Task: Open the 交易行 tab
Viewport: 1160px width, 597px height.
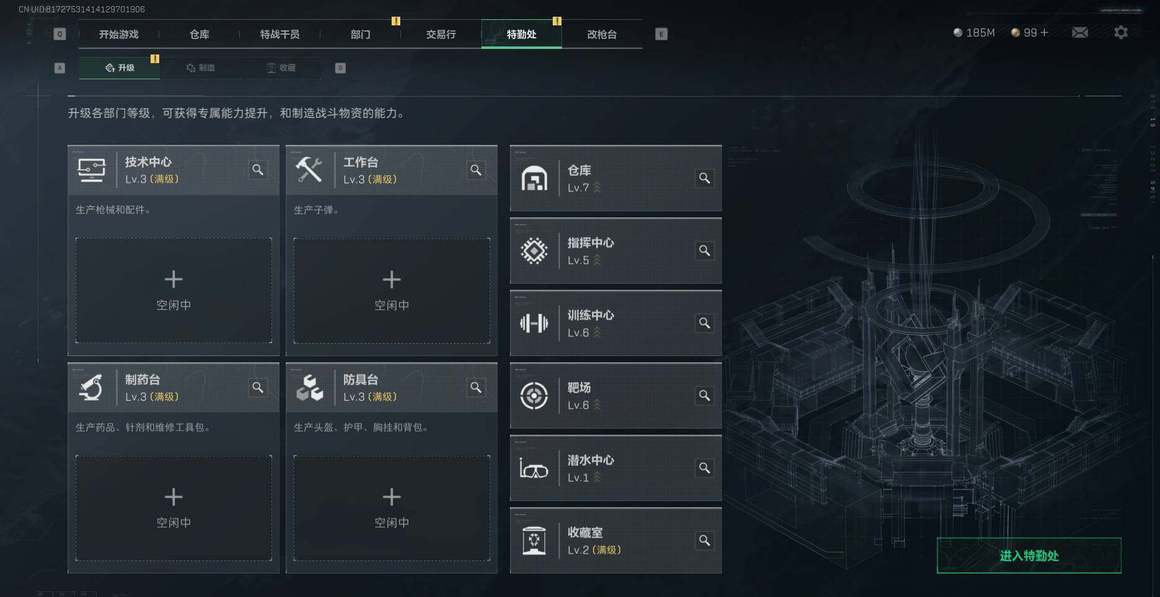Action: [x=441, y=34]
